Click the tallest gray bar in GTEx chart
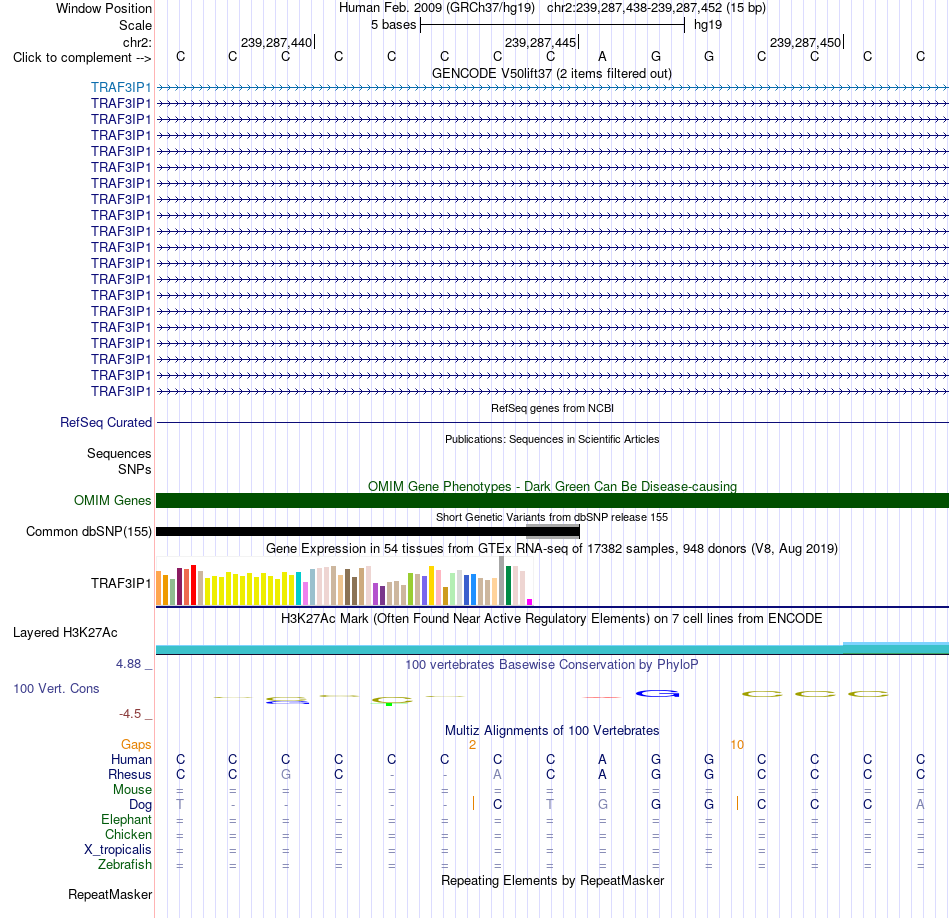This screenshot has width=950, height=918. [x=502, y=580]
